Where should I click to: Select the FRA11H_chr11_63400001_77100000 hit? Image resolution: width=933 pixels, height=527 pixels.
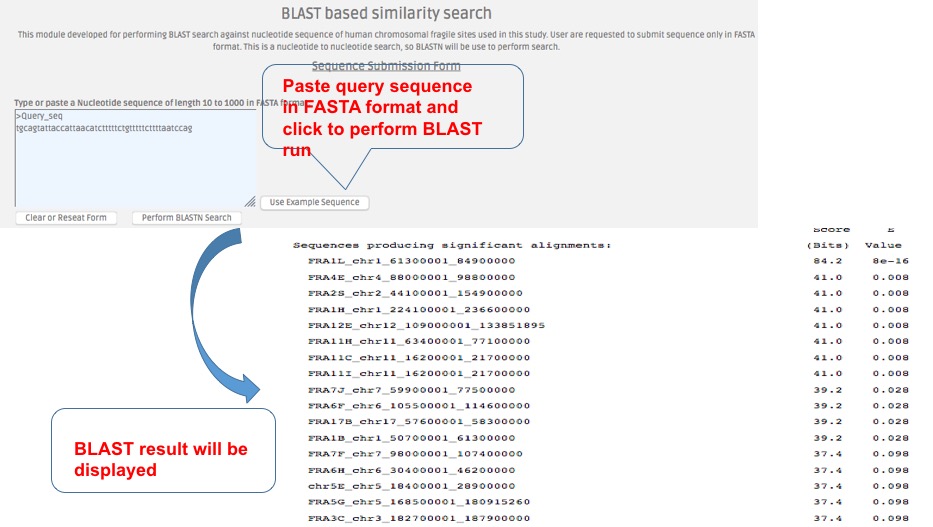[x=419, y=342]
